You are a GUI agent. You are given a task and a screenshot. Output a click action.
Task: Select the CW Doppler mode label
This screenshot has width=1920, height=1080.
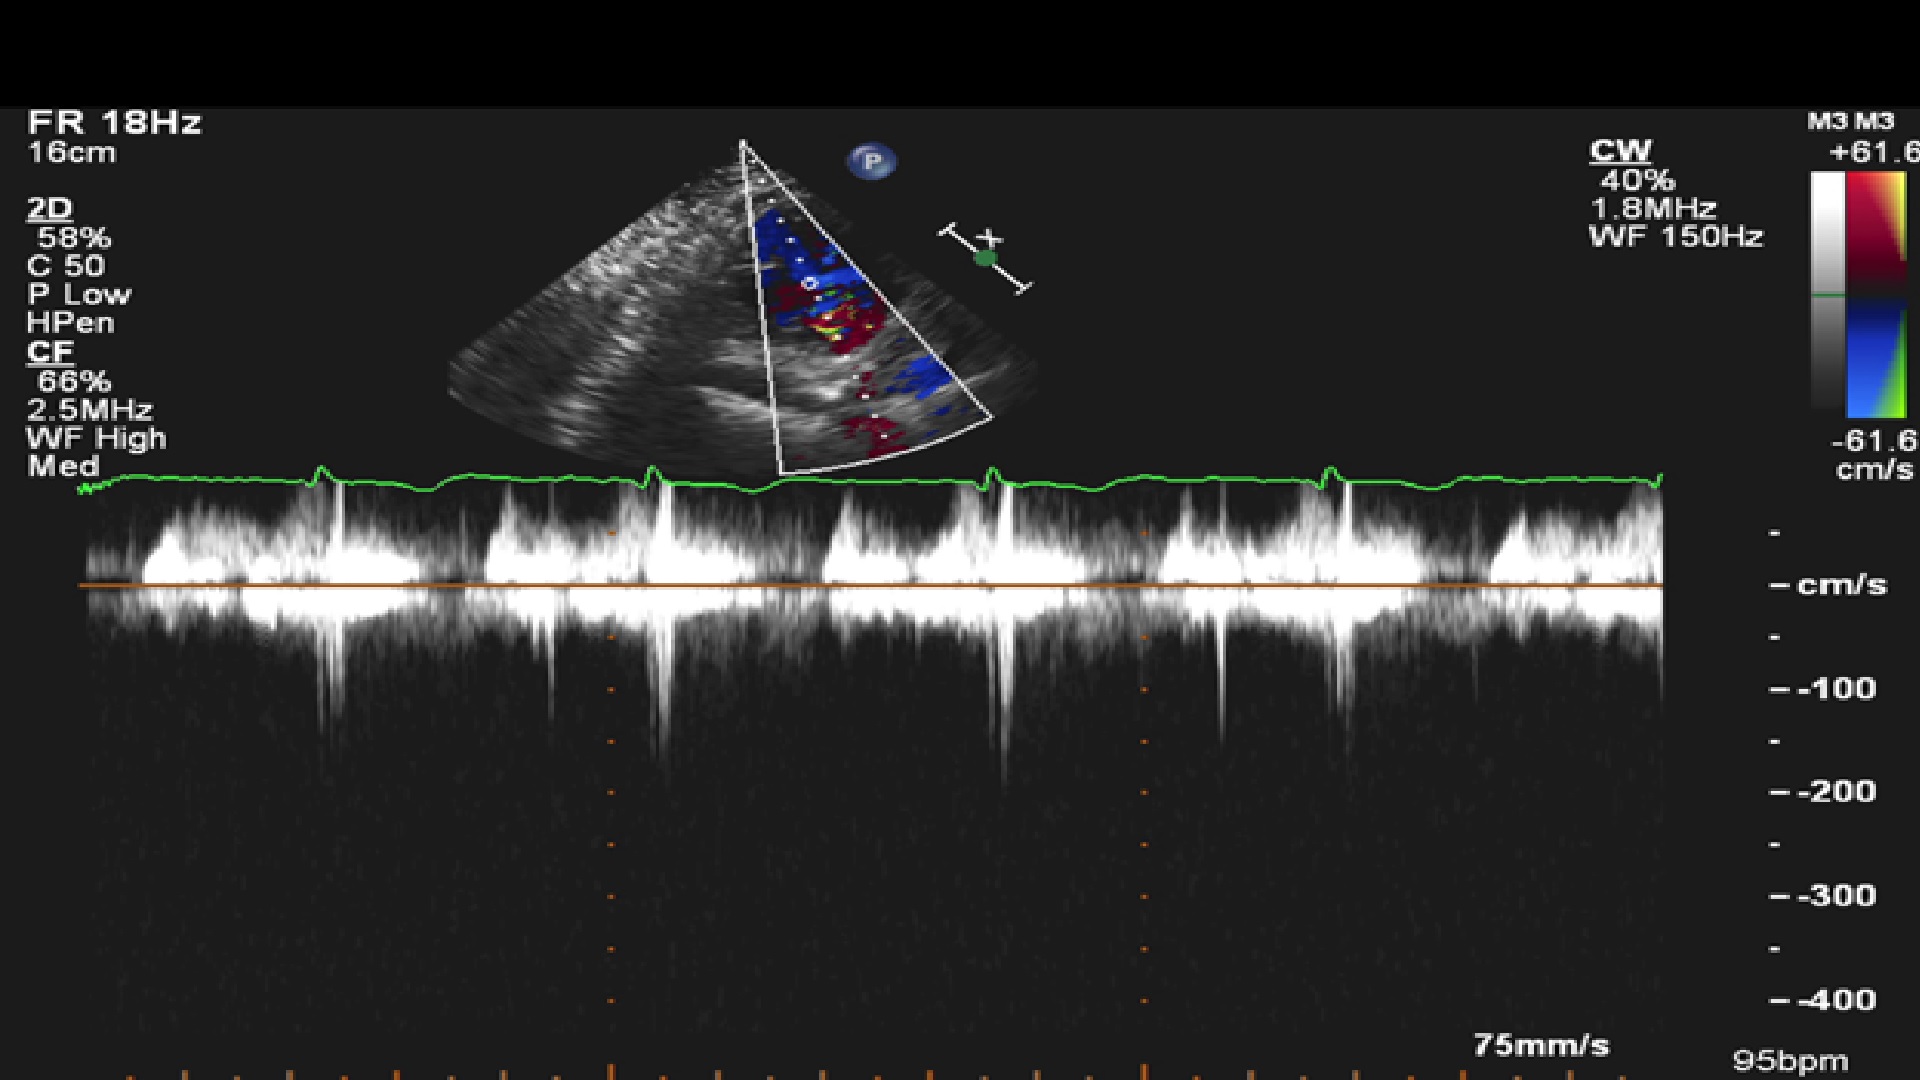1621,151
